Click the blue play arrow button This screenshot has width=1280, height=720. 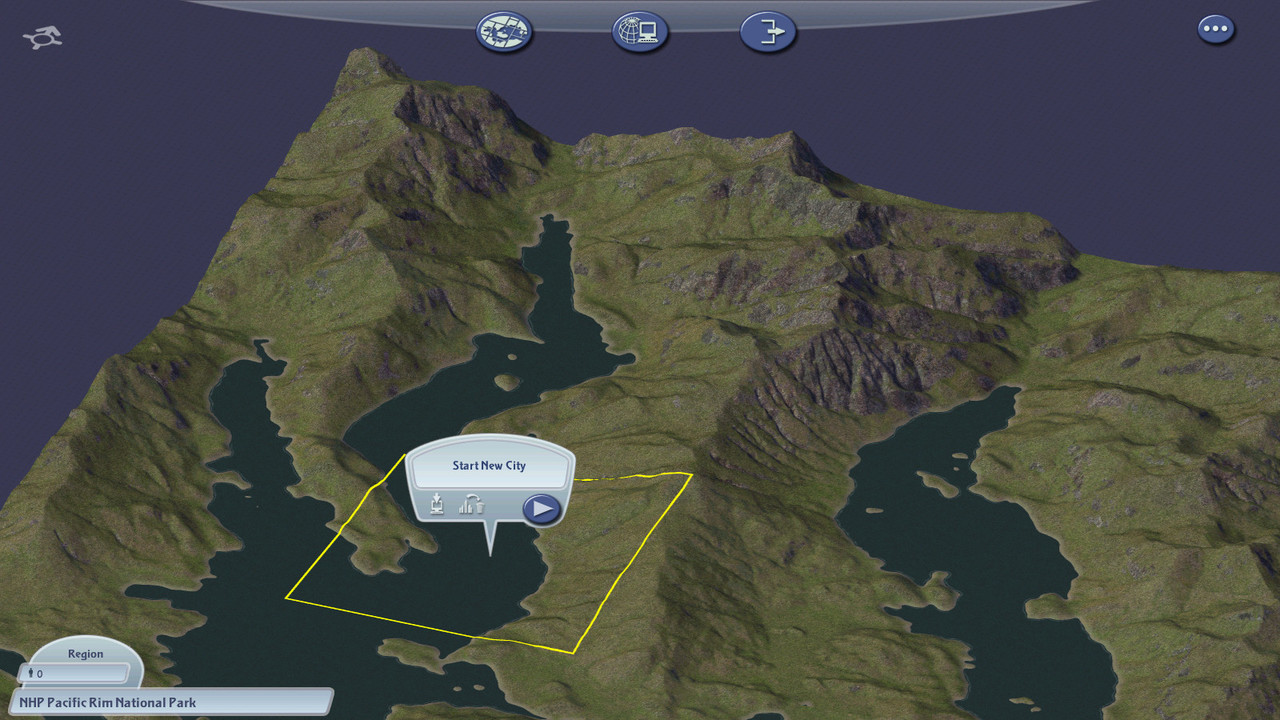point(541,509)
